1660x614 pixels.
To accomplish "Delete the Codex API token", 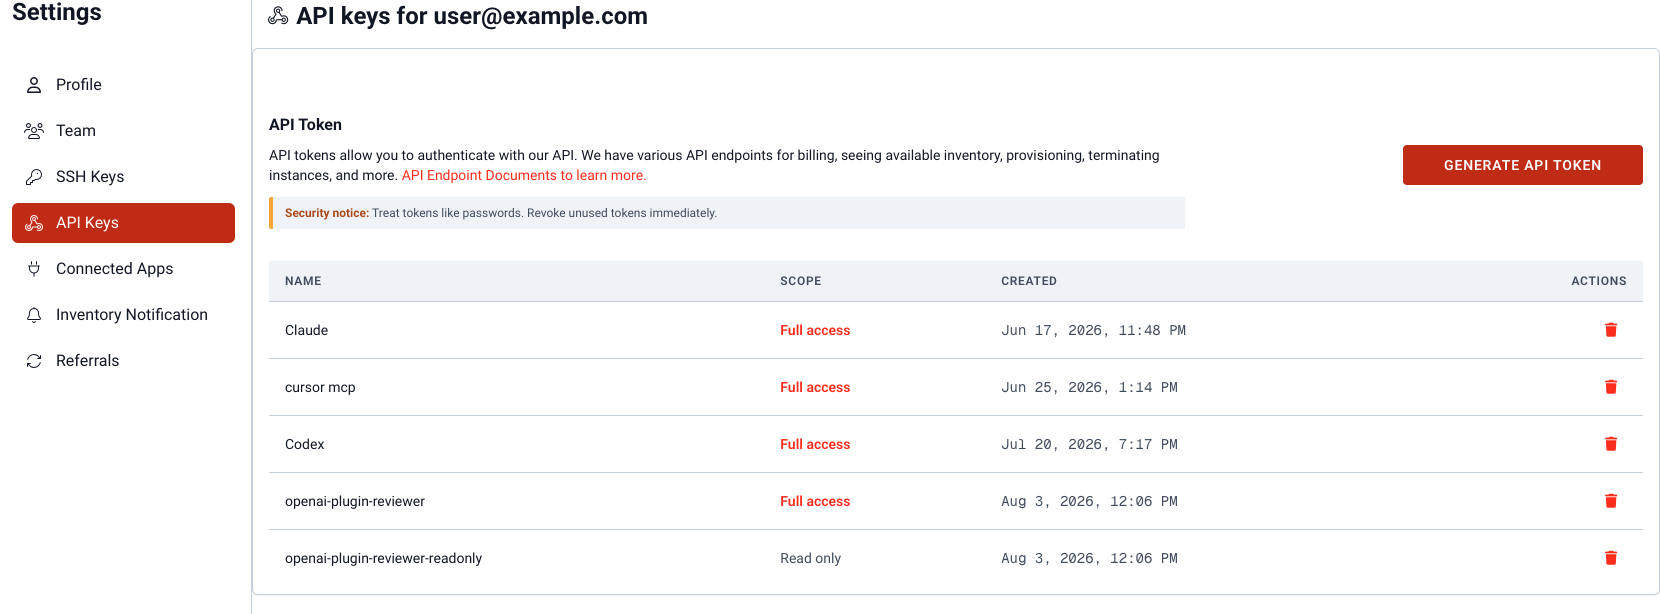I will tap(1611, 444).
